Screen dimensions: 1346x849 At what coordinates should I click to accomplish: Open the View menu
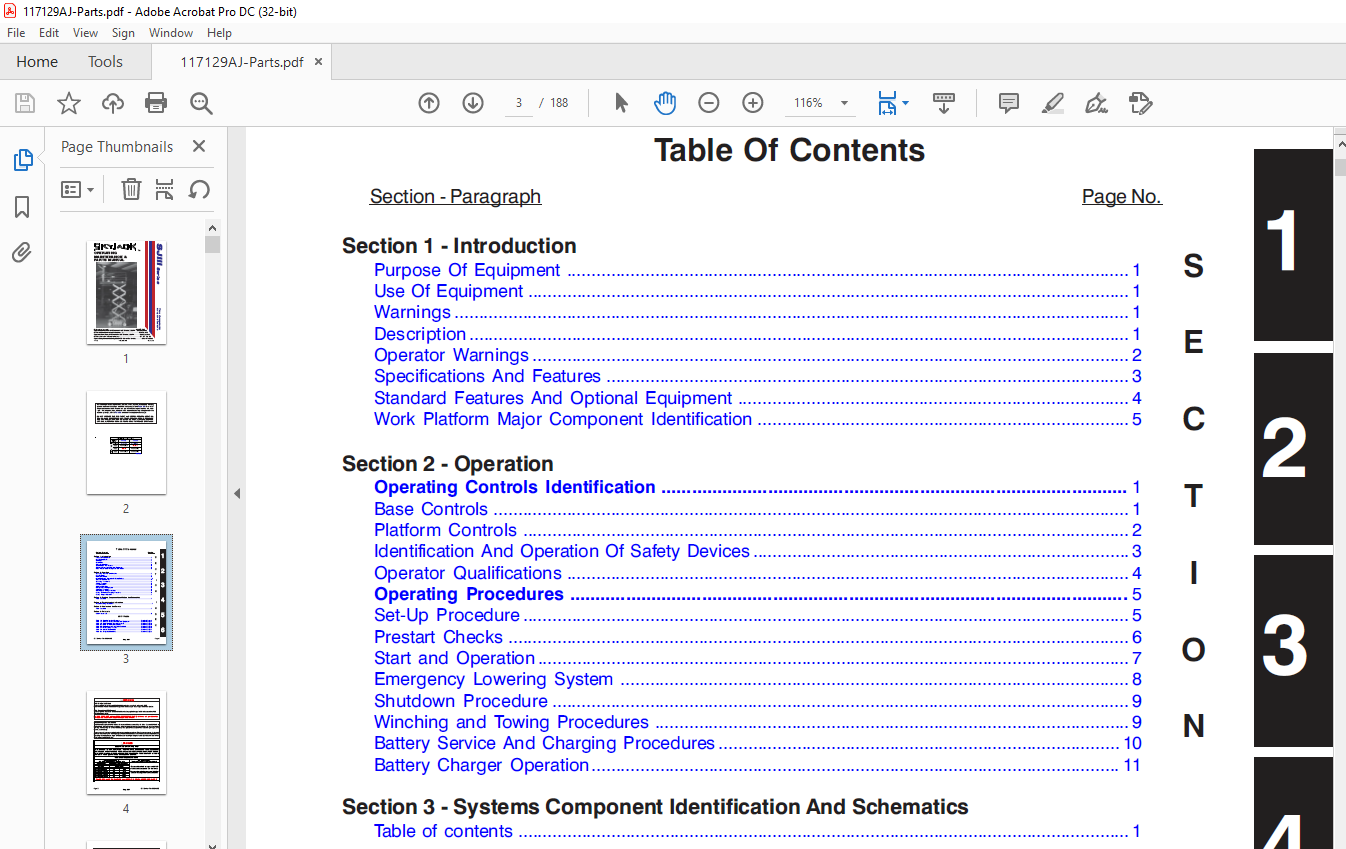pos(85,33)
